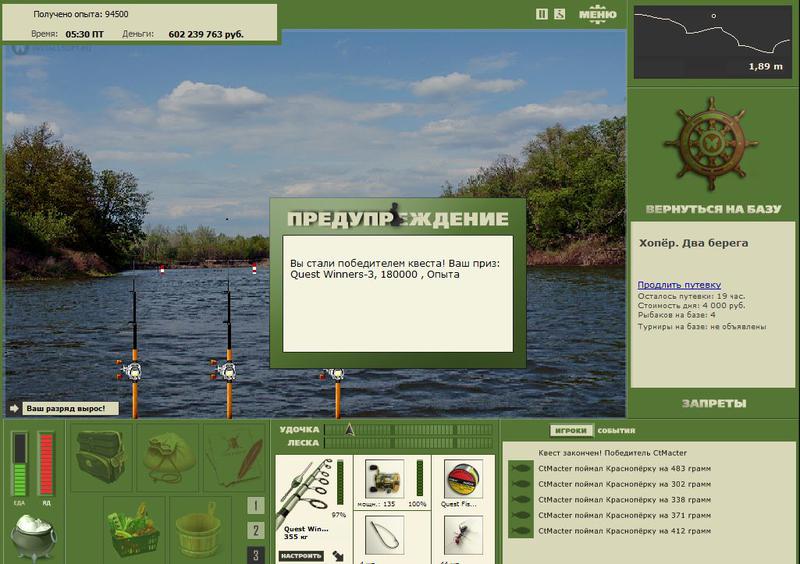The height and width of the screenshot is (564, 800).
Task: Click the Получено опыта: 94500 text
Action: tap(81, 14)
